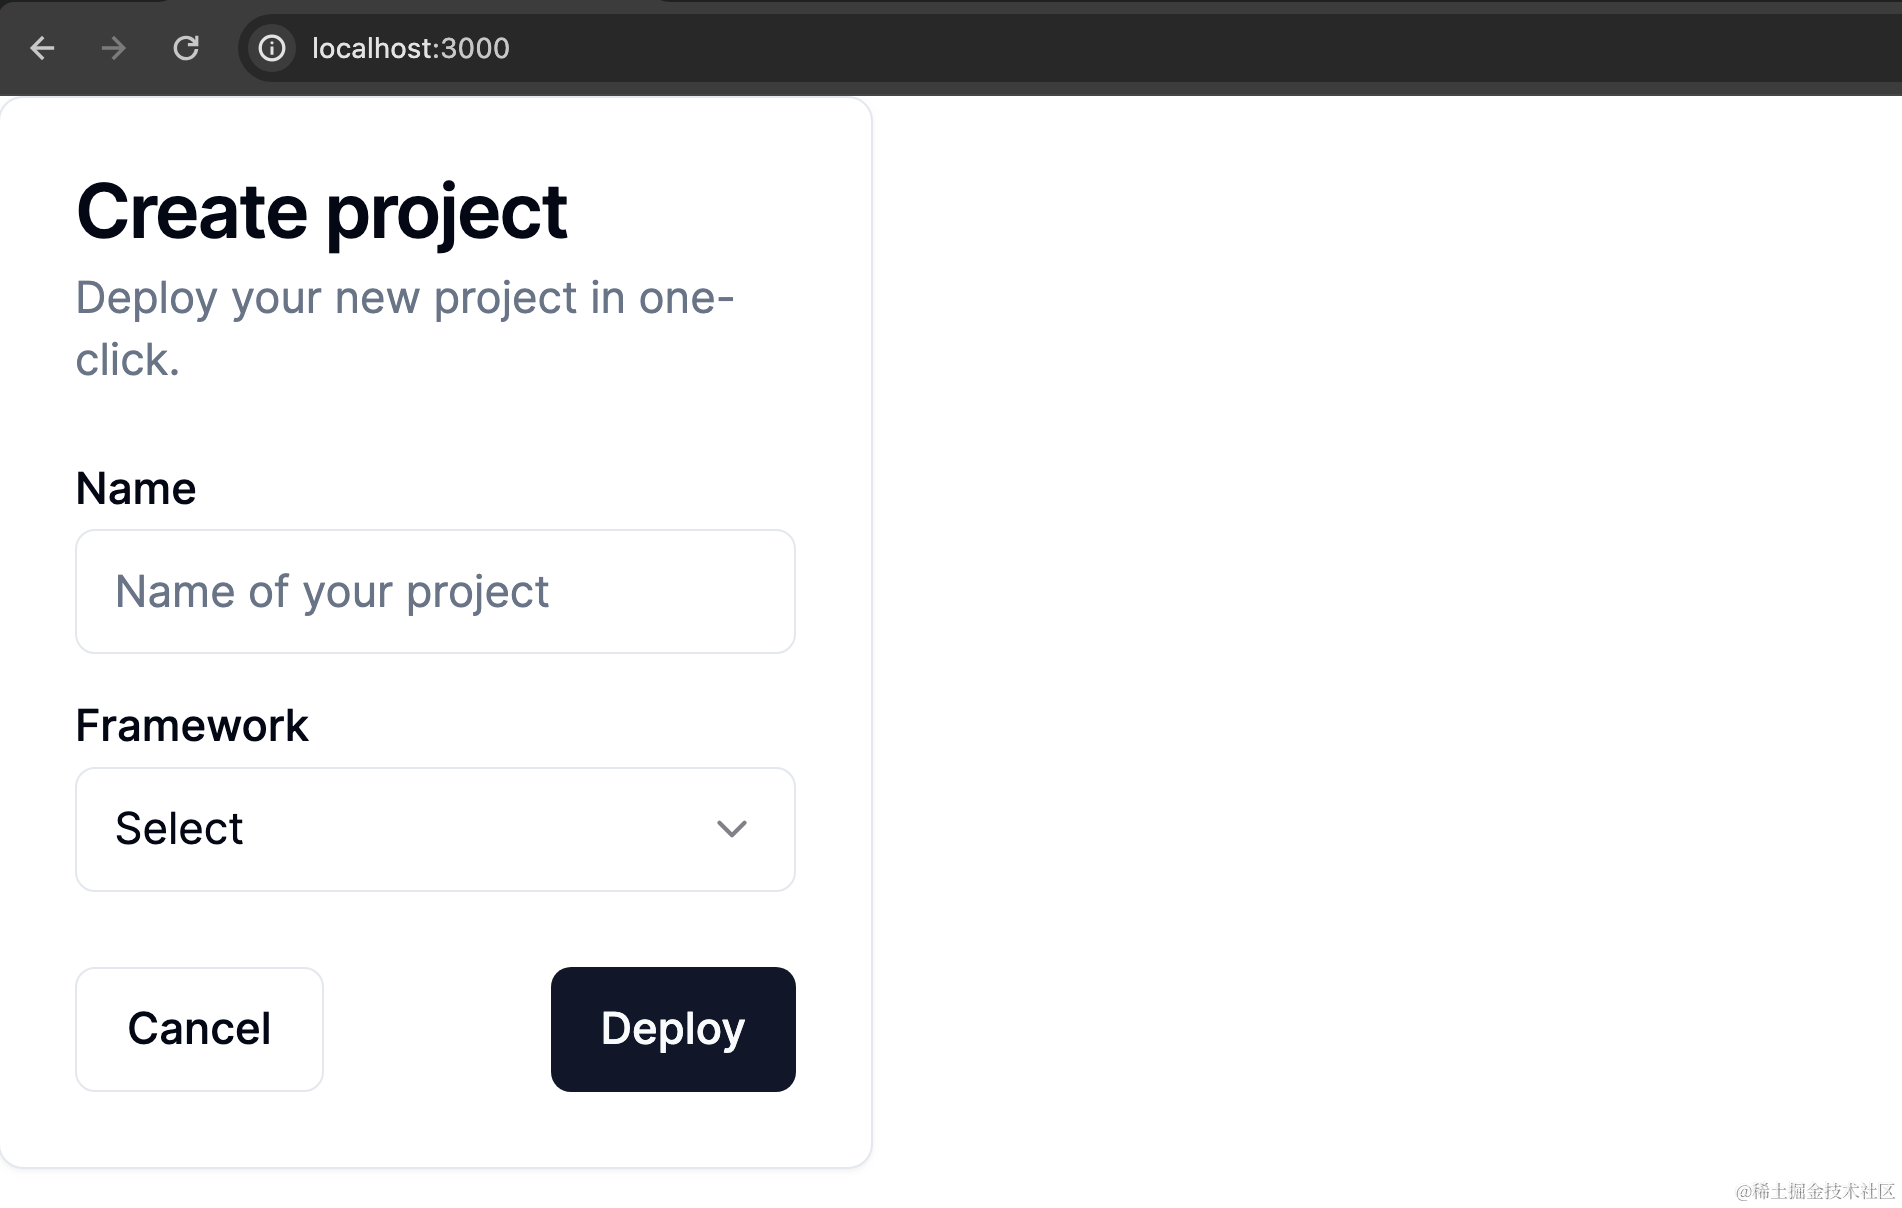Click the word 'click.' in the subtitle

(x=128, y=360)
